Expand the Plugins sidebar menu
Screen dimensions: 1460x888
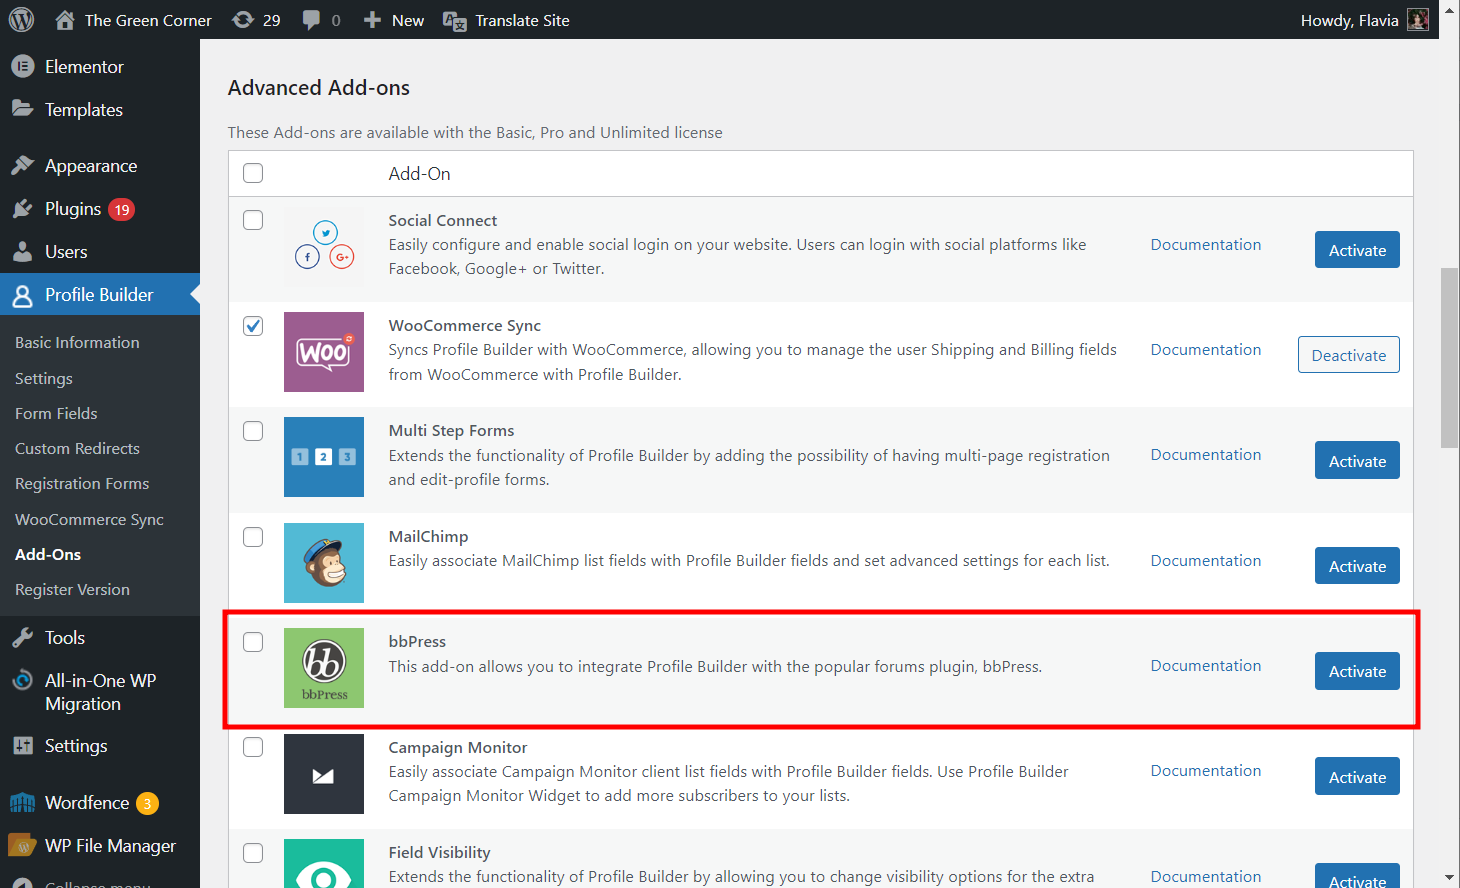pyautogui.click(x=73, y=209)
